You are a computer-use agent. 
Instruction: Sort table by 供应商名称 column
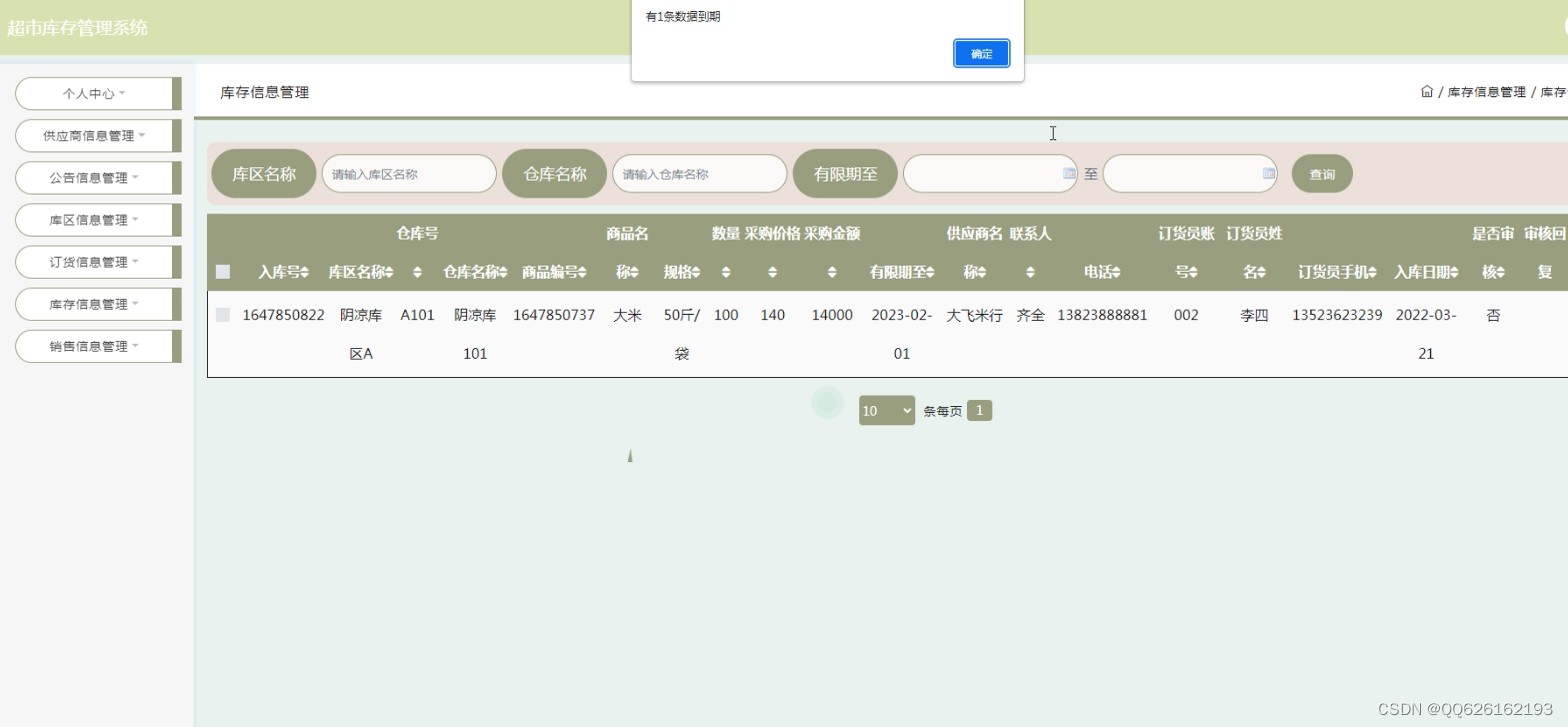[x=982, y=272]
